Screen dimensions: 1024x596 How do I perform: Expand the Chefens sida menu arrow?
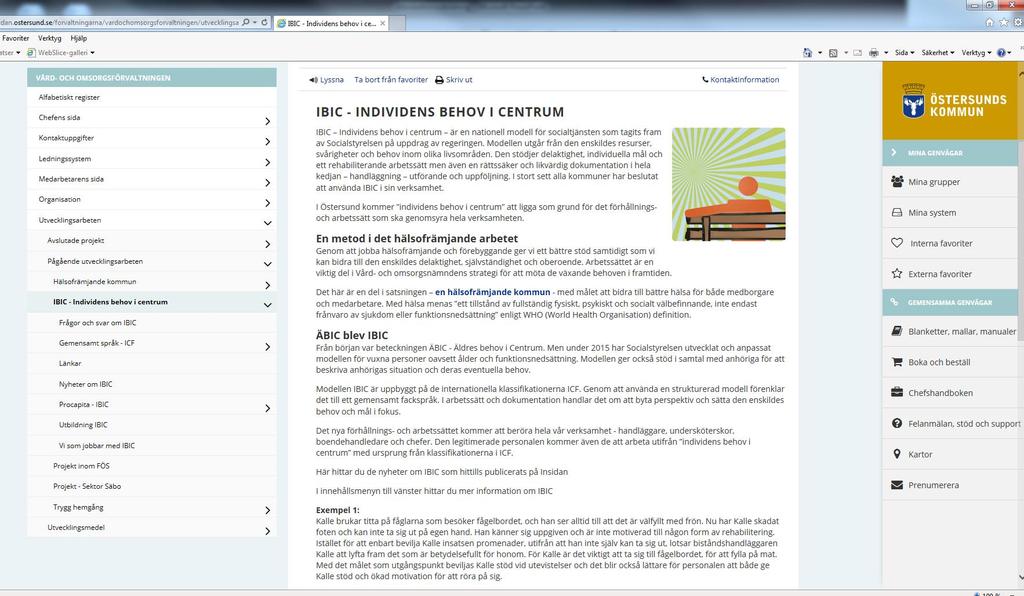(x=268, y=121)
